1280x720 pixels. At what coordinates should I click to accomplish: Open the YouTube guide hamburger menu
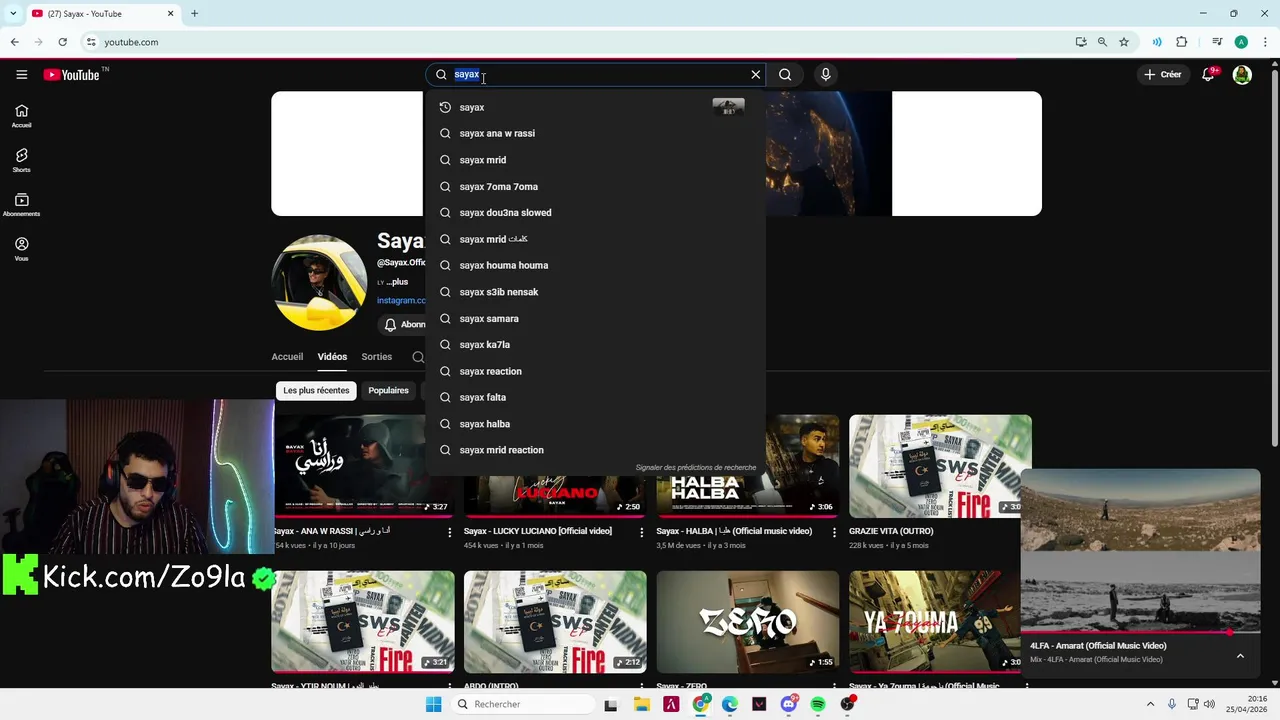coord(21,74)
